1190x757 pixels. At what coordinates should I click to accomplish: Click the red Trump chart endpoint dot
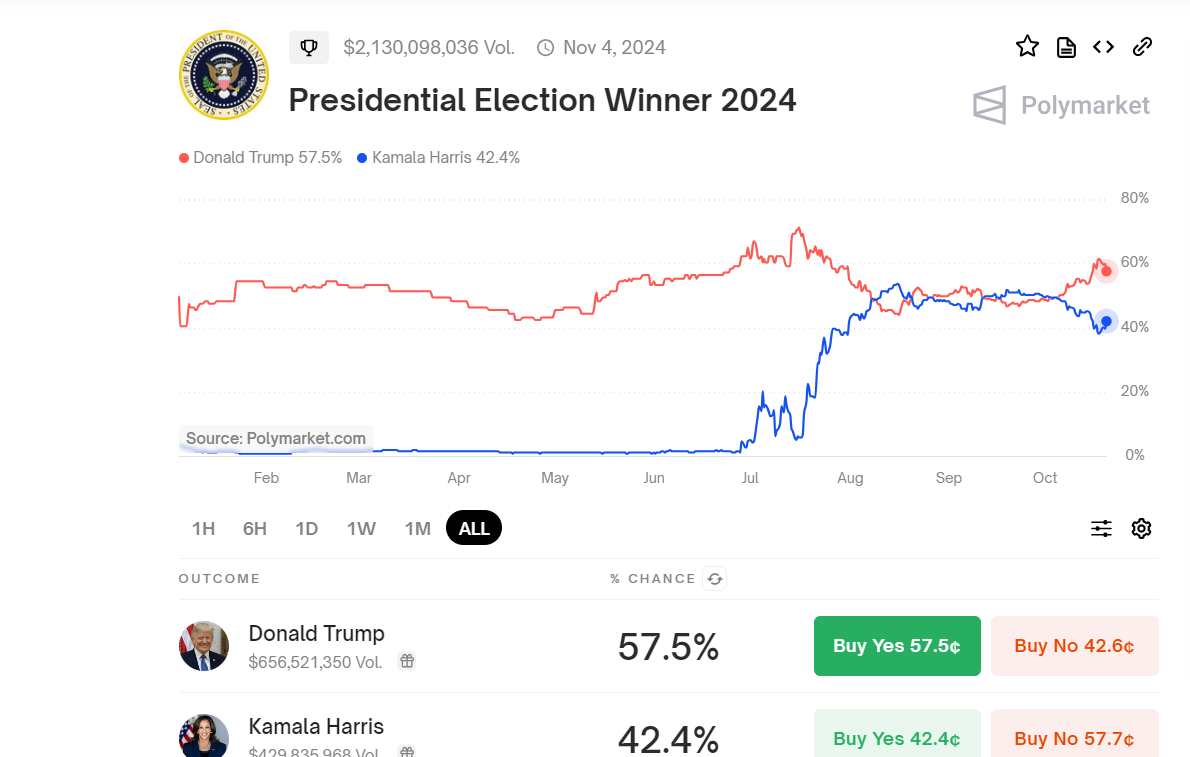click(1106, 271)
